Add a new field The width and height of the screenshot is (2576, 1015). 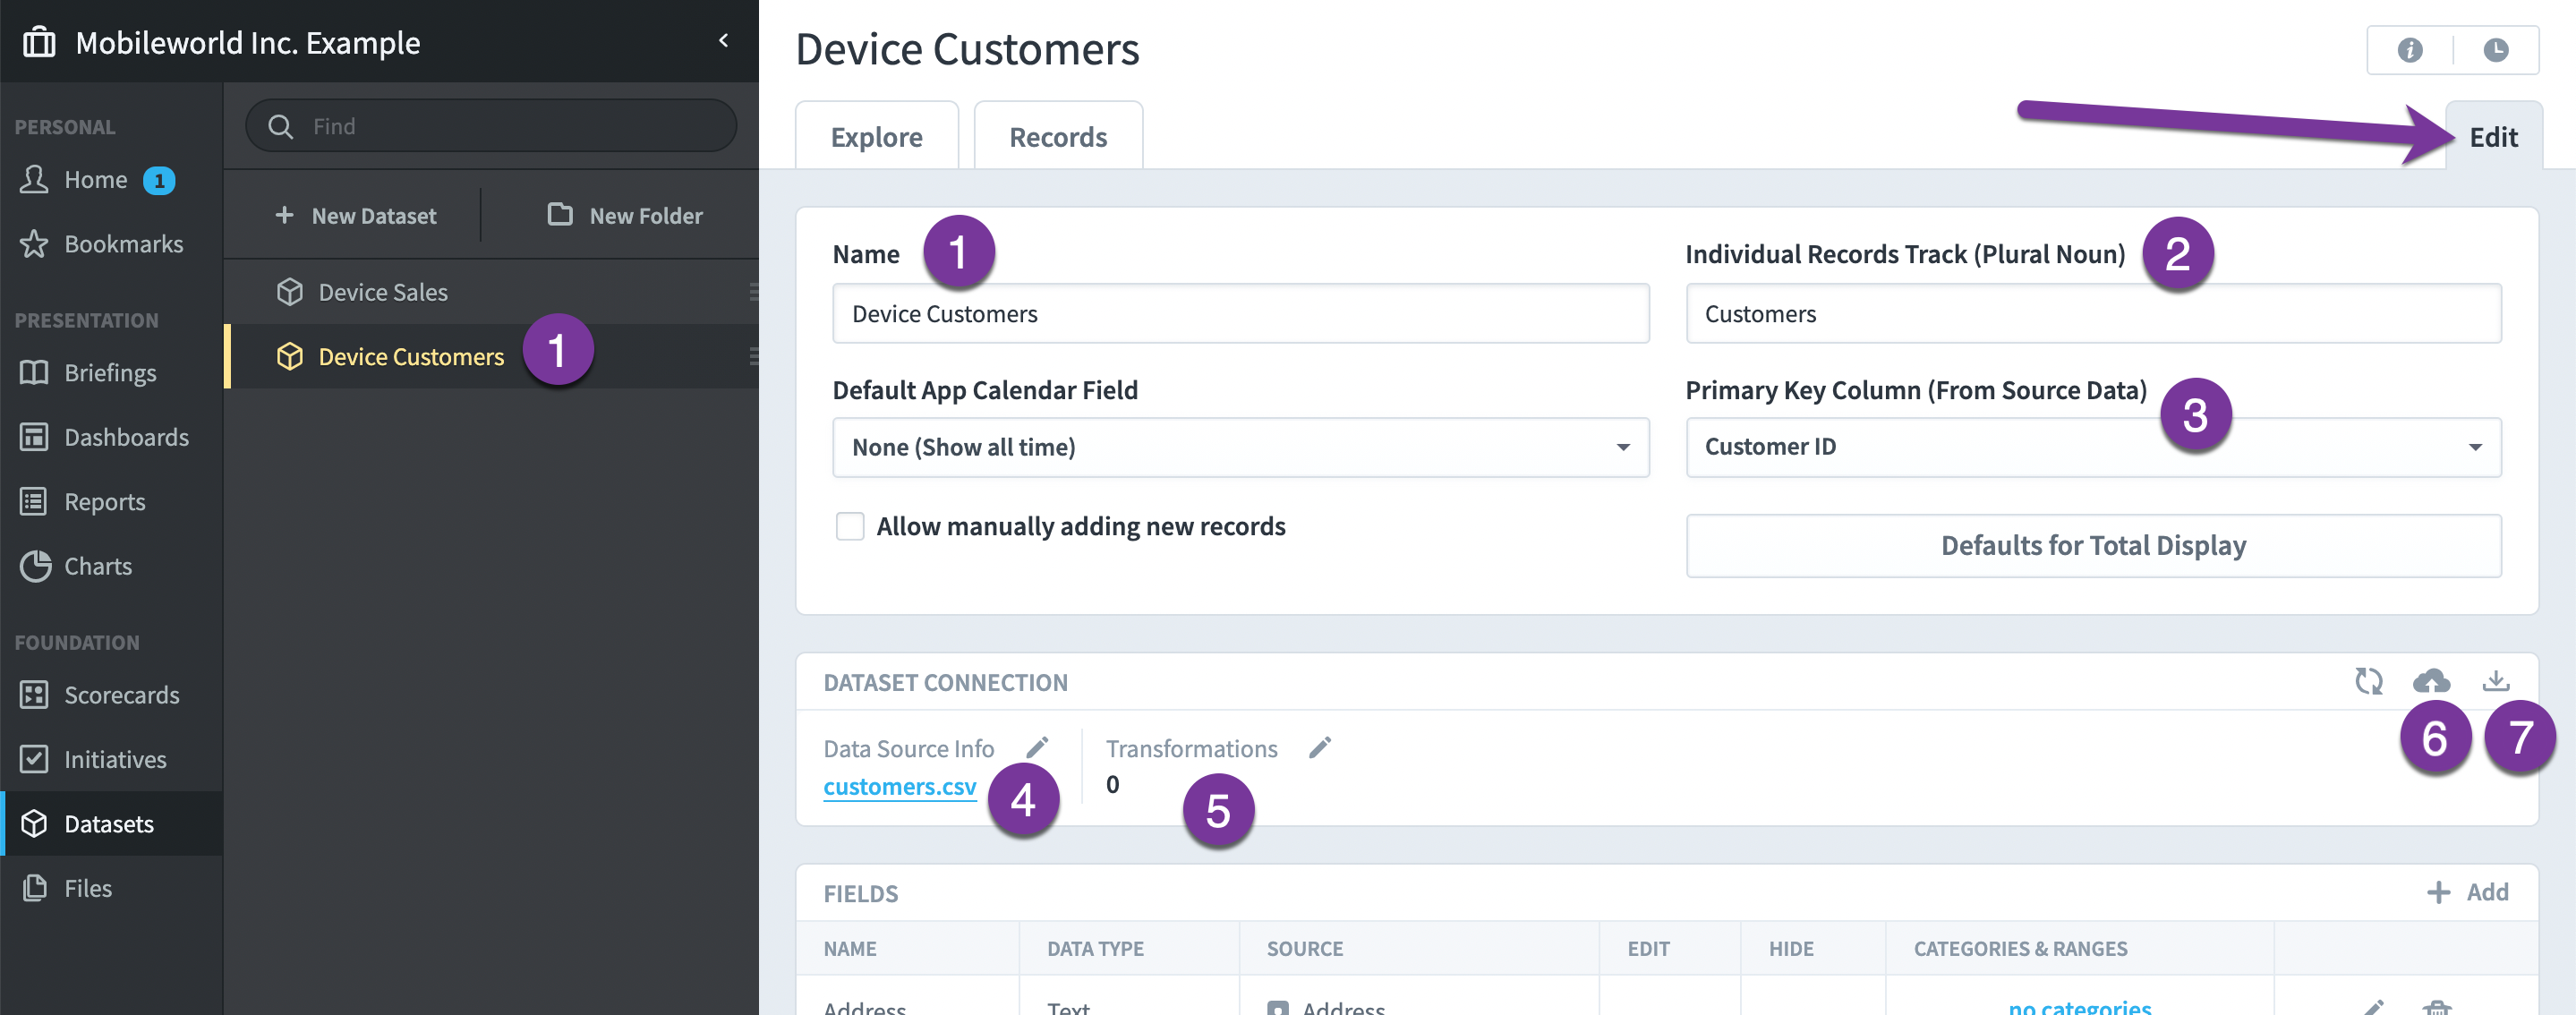point(2468,892)
